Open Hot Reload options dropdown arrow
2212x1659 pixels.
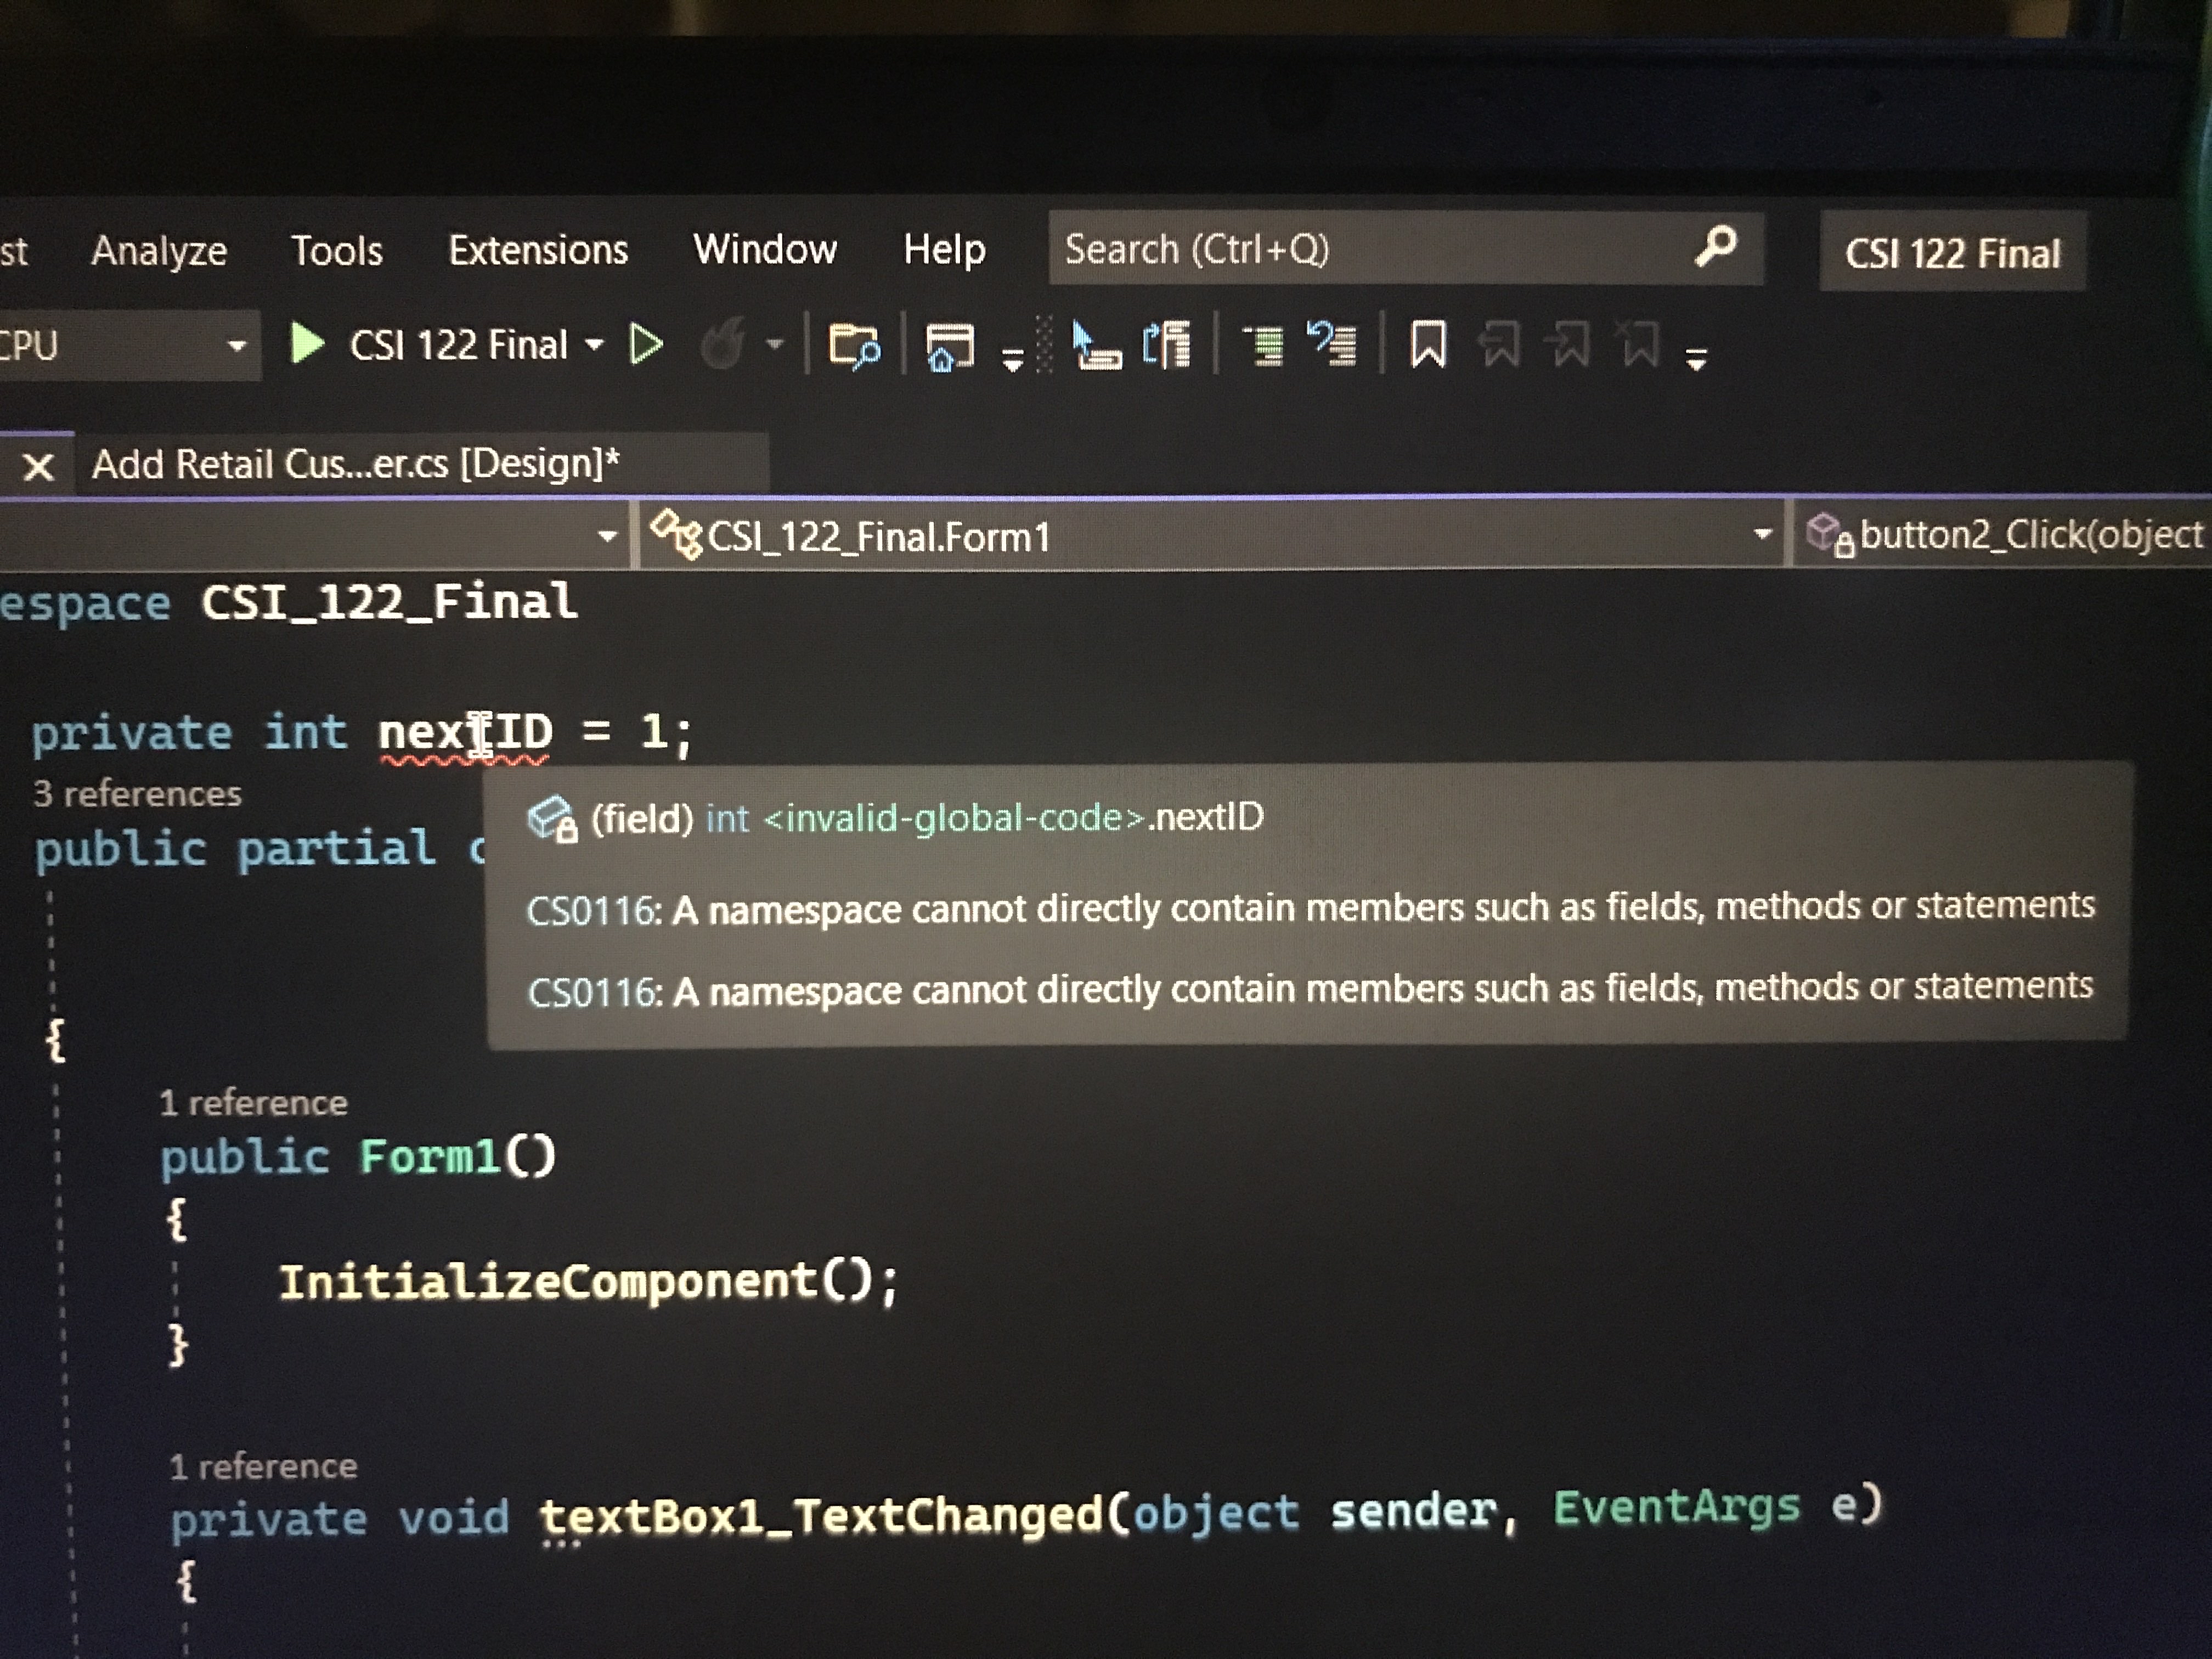pos(775,345)
